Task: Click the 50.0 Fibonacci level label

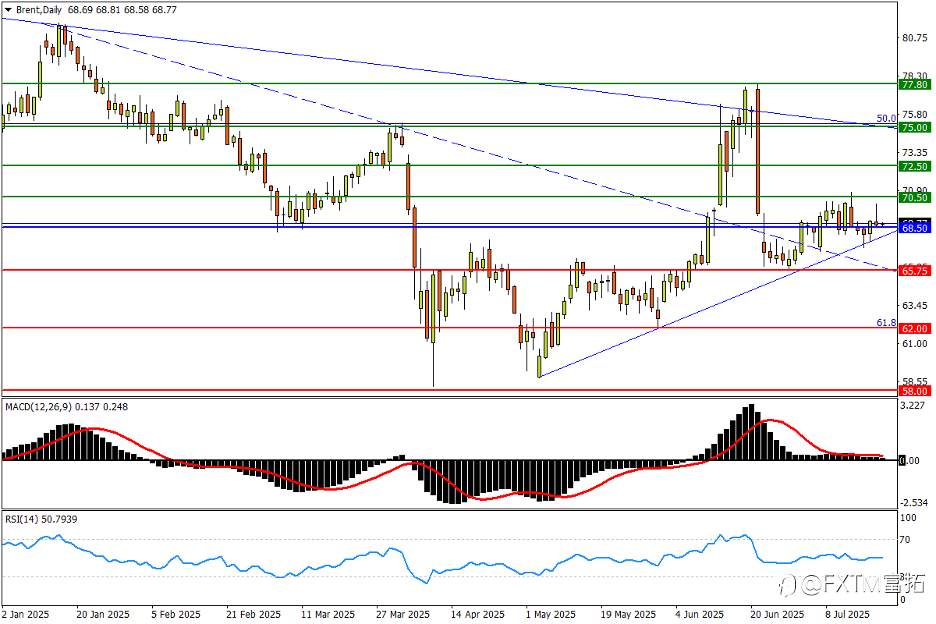Action: pos(886,118)
